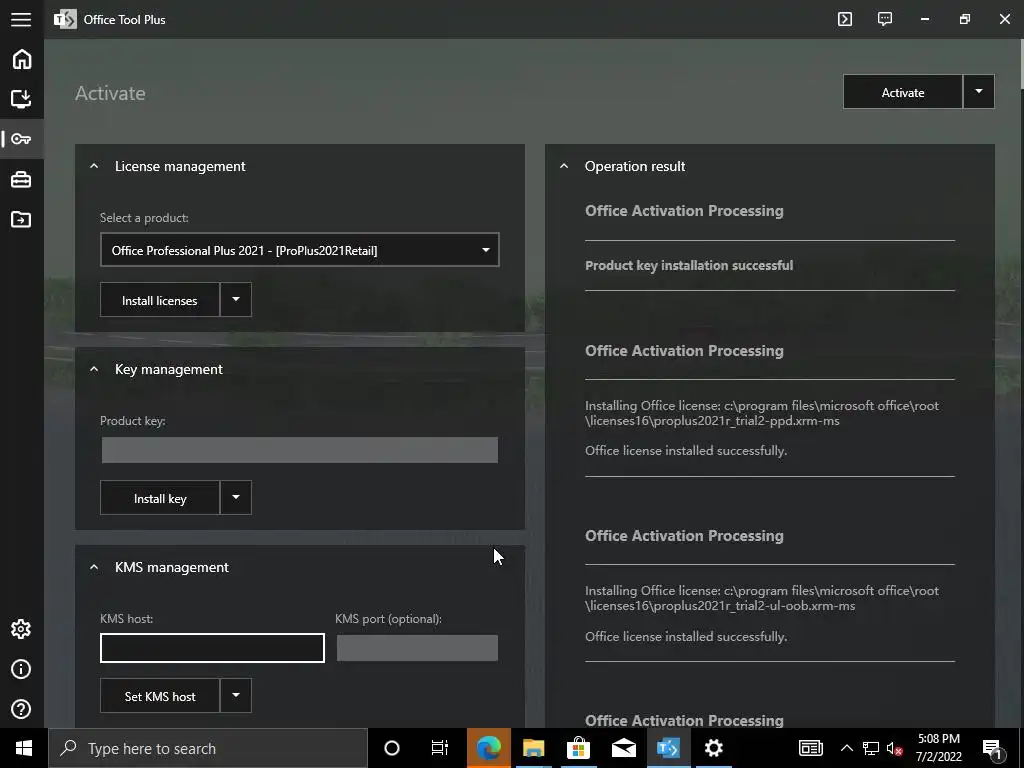1024x768 pixels.
Task: Click the Activate button
Action: pos(903,92)
